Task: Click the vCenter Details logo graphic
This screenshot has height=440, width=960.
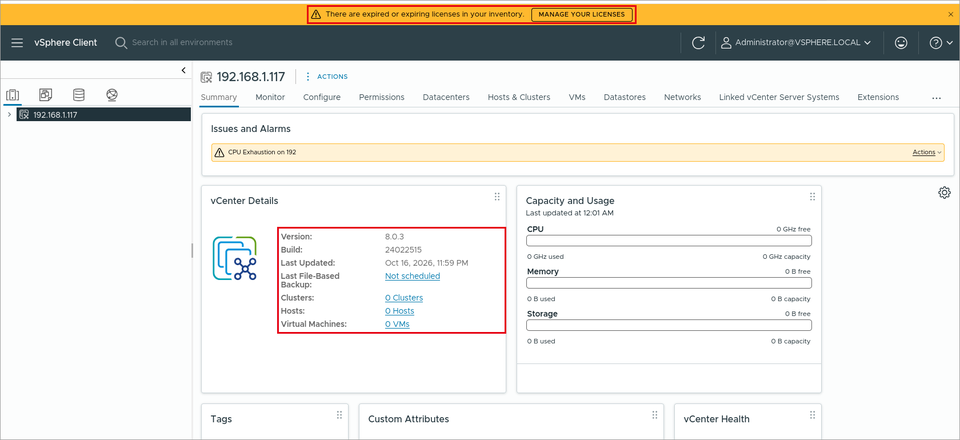Action: coord(235,258)
